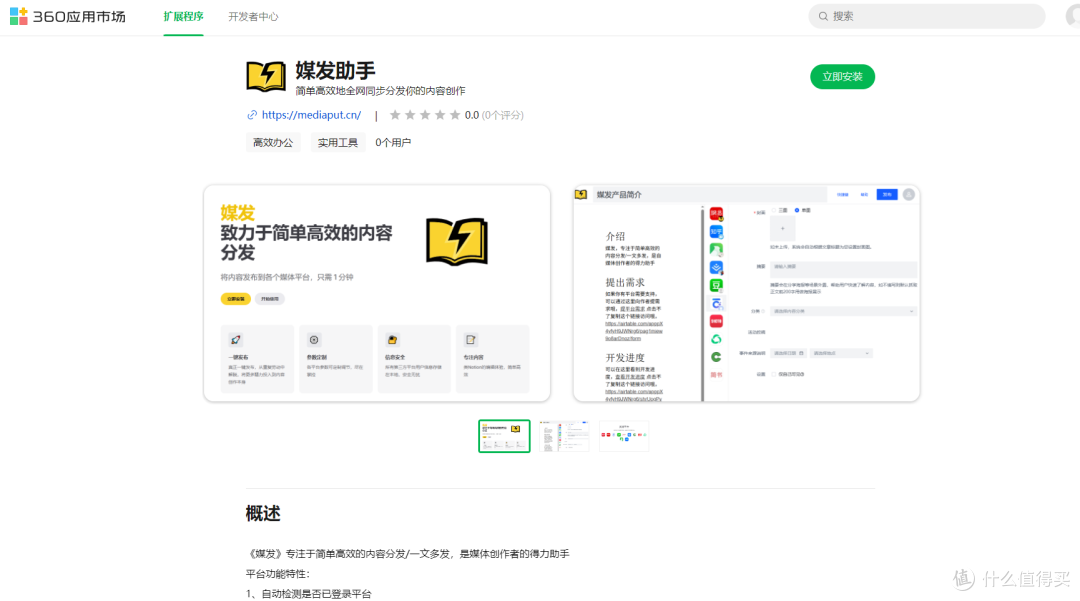
Task: Click the blue 发布 button in the screenshot
Action: 887,195
